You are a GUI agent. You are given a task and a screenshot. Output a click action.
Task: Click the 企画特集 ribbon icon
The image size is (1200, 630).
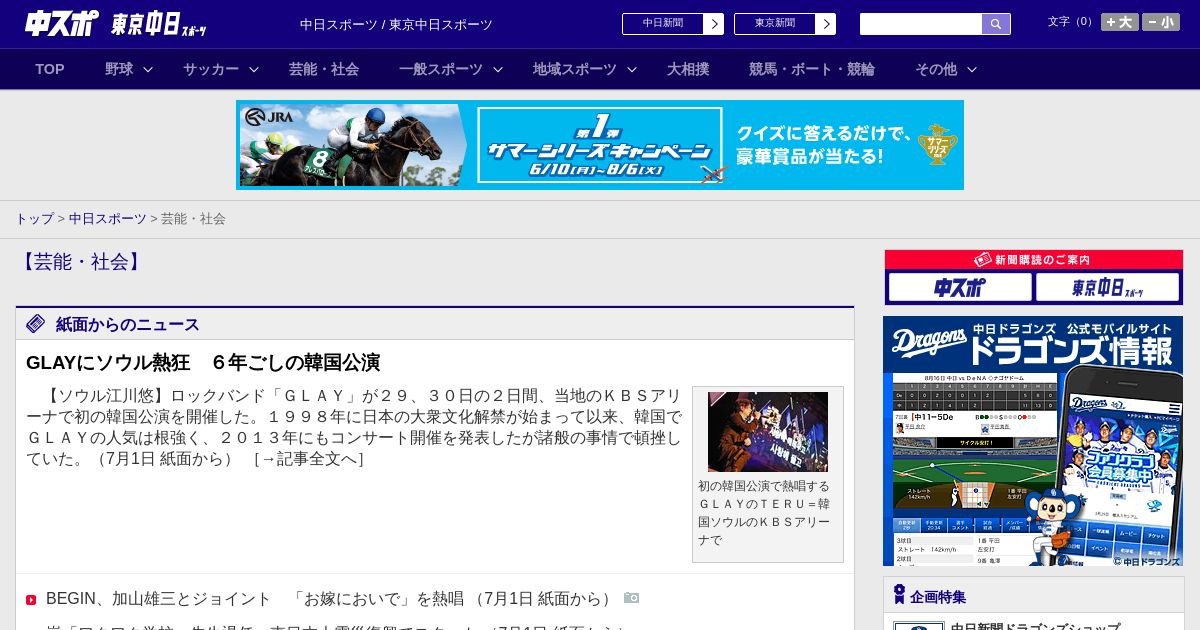click(899, 595)
